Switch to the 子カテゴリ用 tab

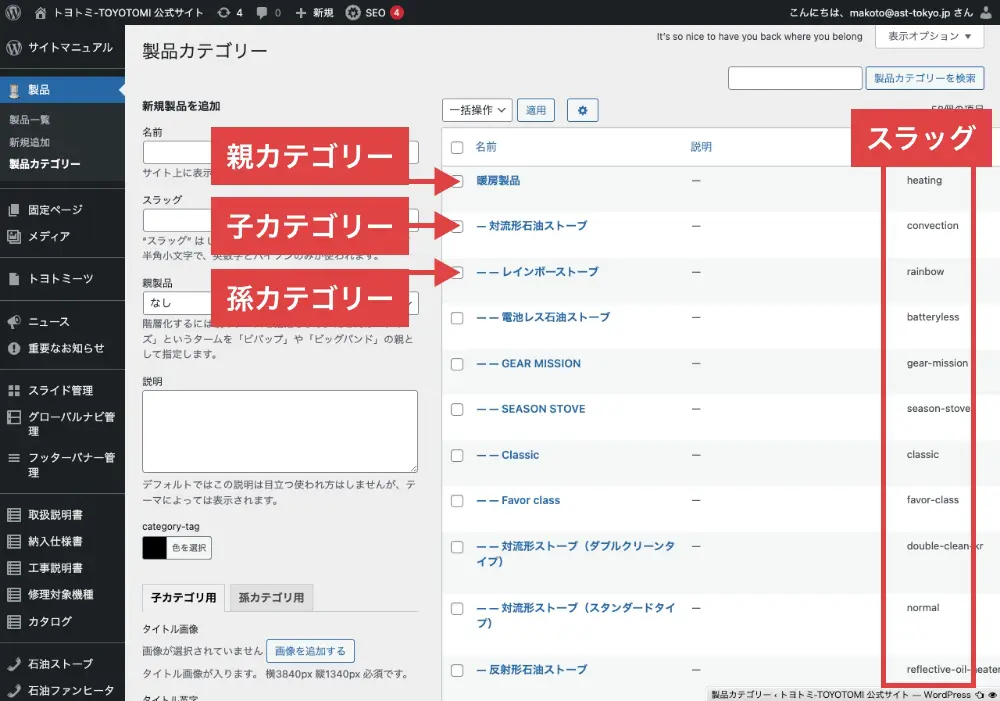click(184, 598)
